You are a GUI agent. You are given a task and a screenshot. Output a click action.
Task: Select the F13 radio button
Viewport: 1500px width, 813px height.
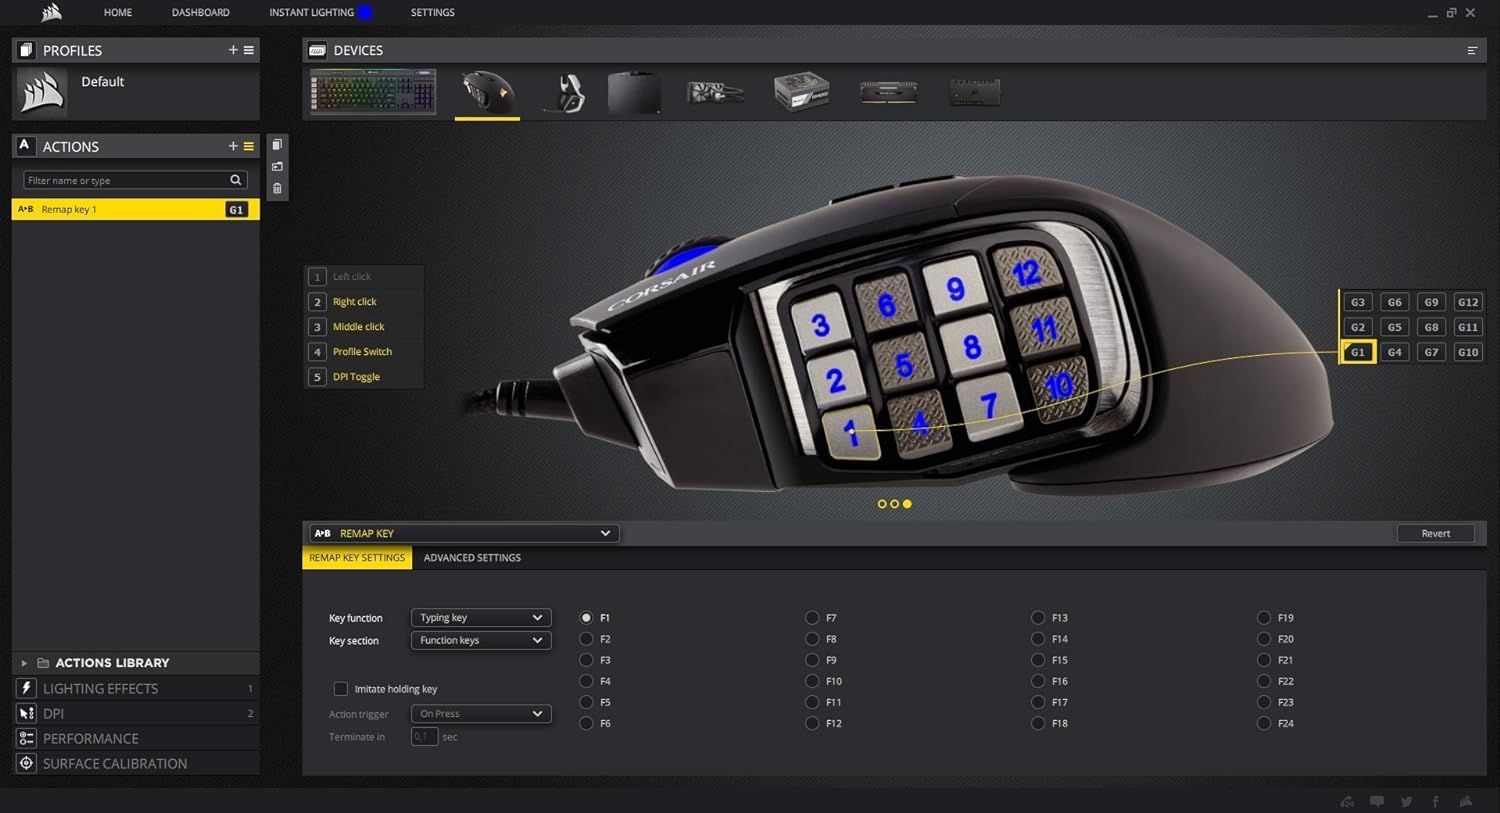pyautogui.click(x=1038, y=617)
